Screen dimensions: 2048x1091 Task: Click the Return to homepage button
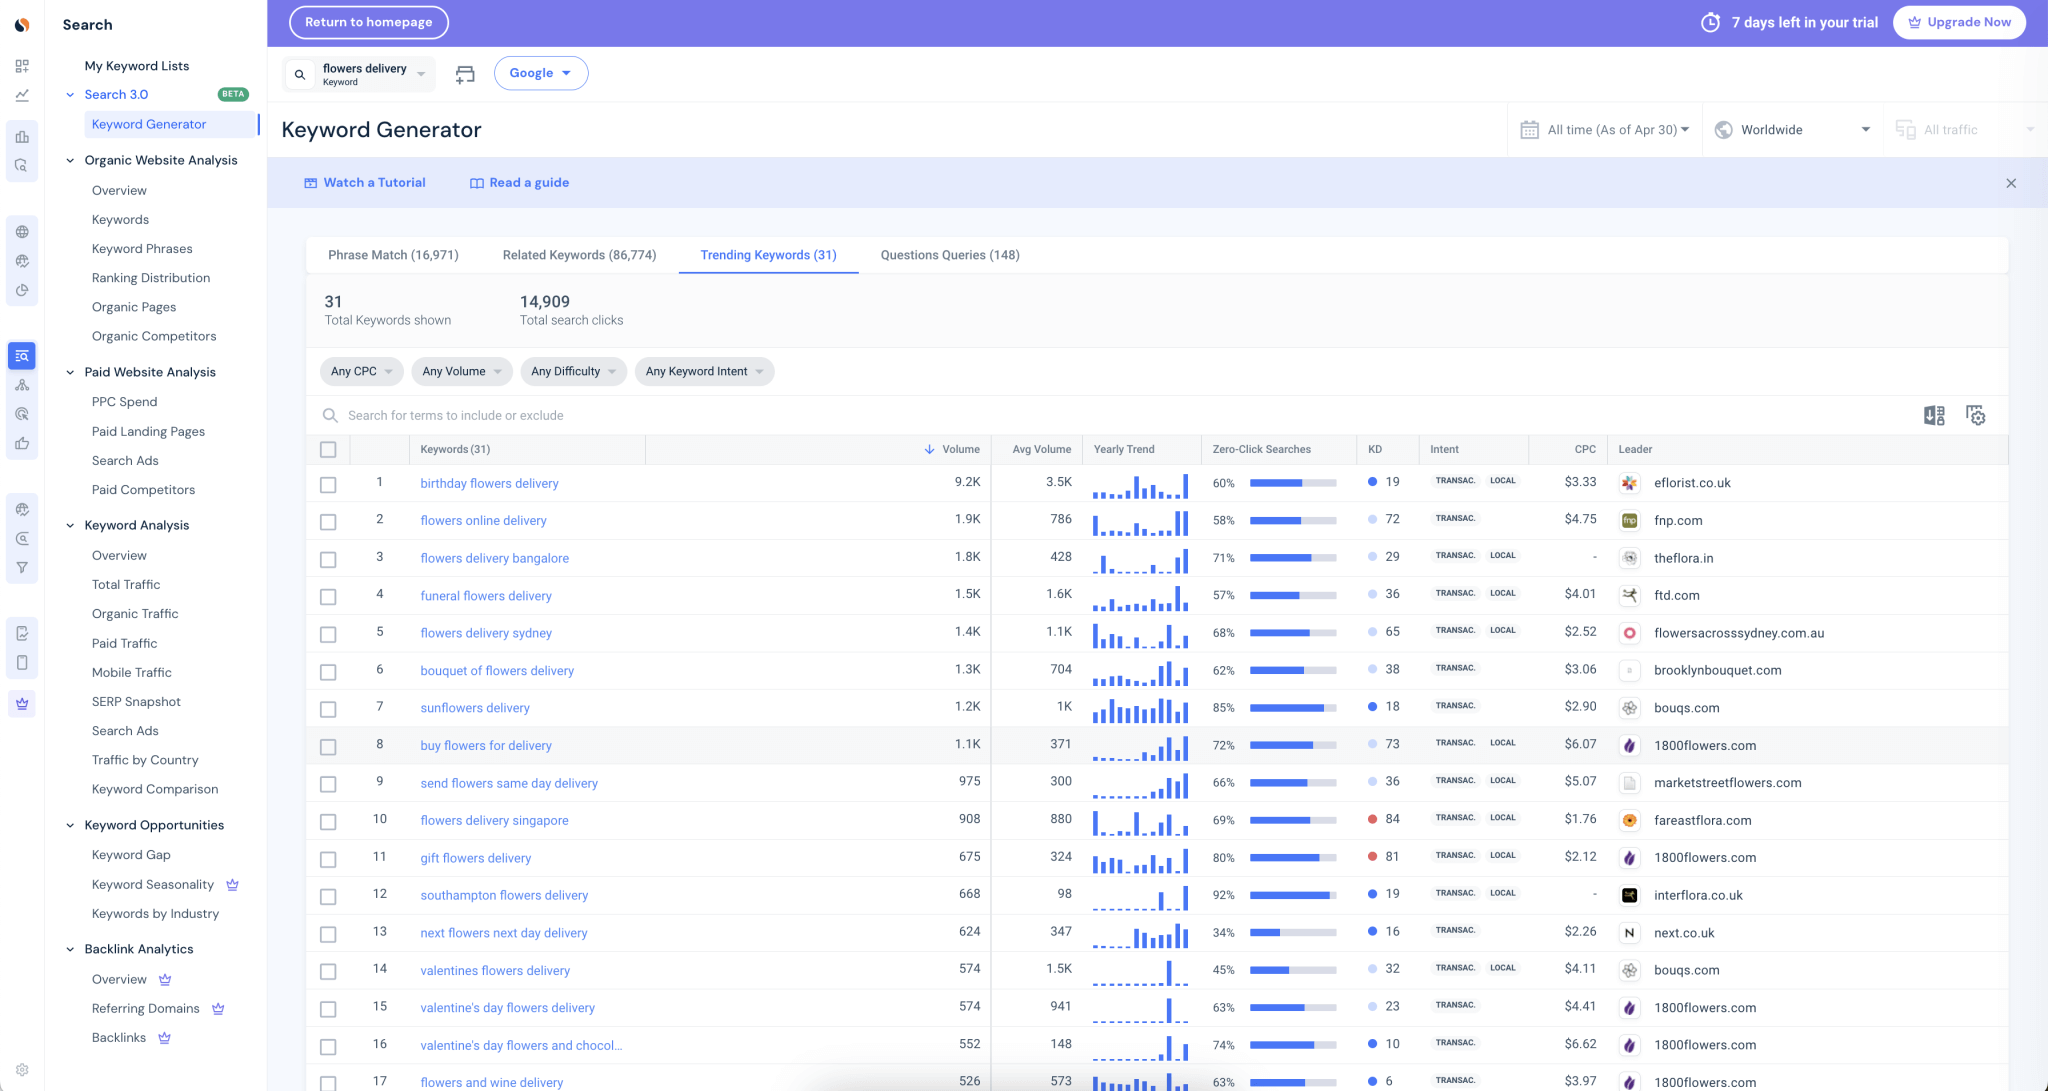[x=368, y=21]
